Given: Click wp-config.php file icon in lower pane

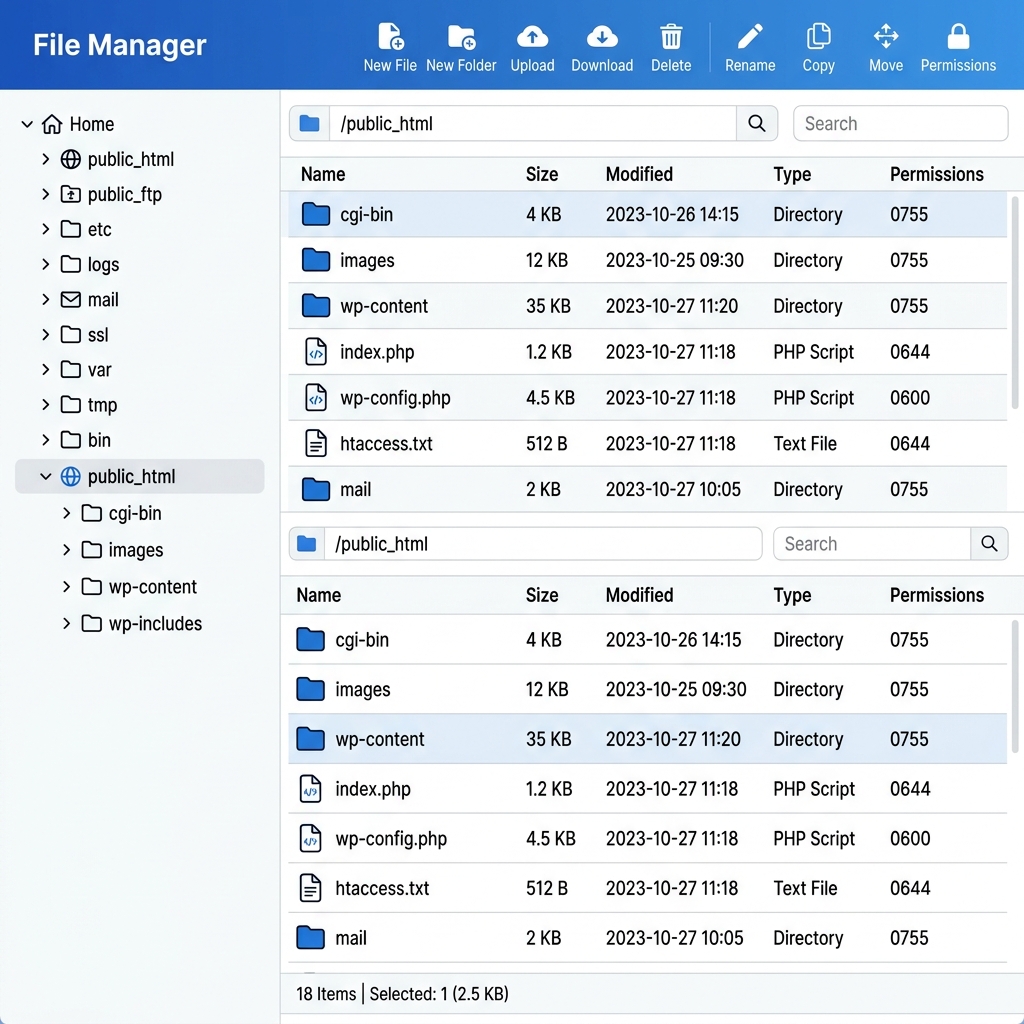Looking at the screenshot, I should click(x=310, y=839).
